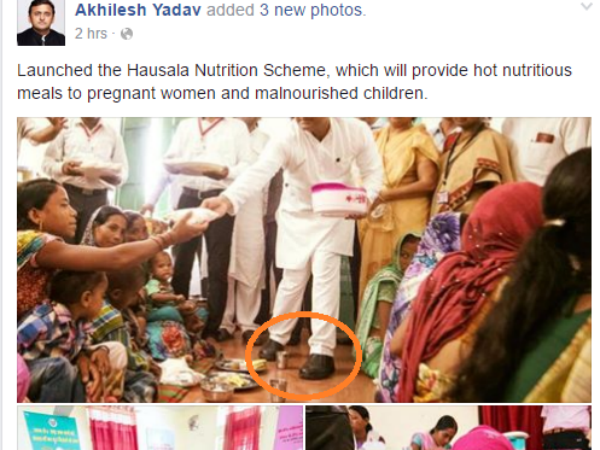
Task: Open the post options chevron
Action: (x=587, y=6)
